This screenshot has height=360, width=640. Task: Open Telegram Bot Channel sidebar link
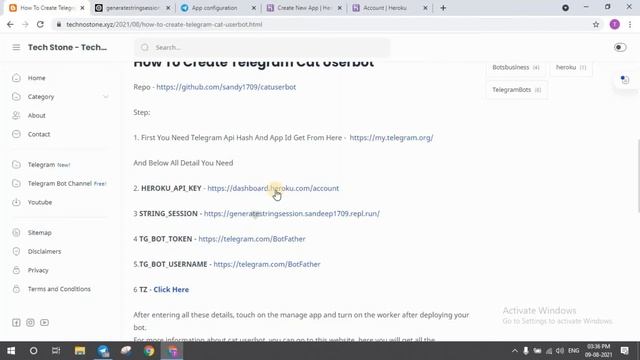click(x=67, y=184)
